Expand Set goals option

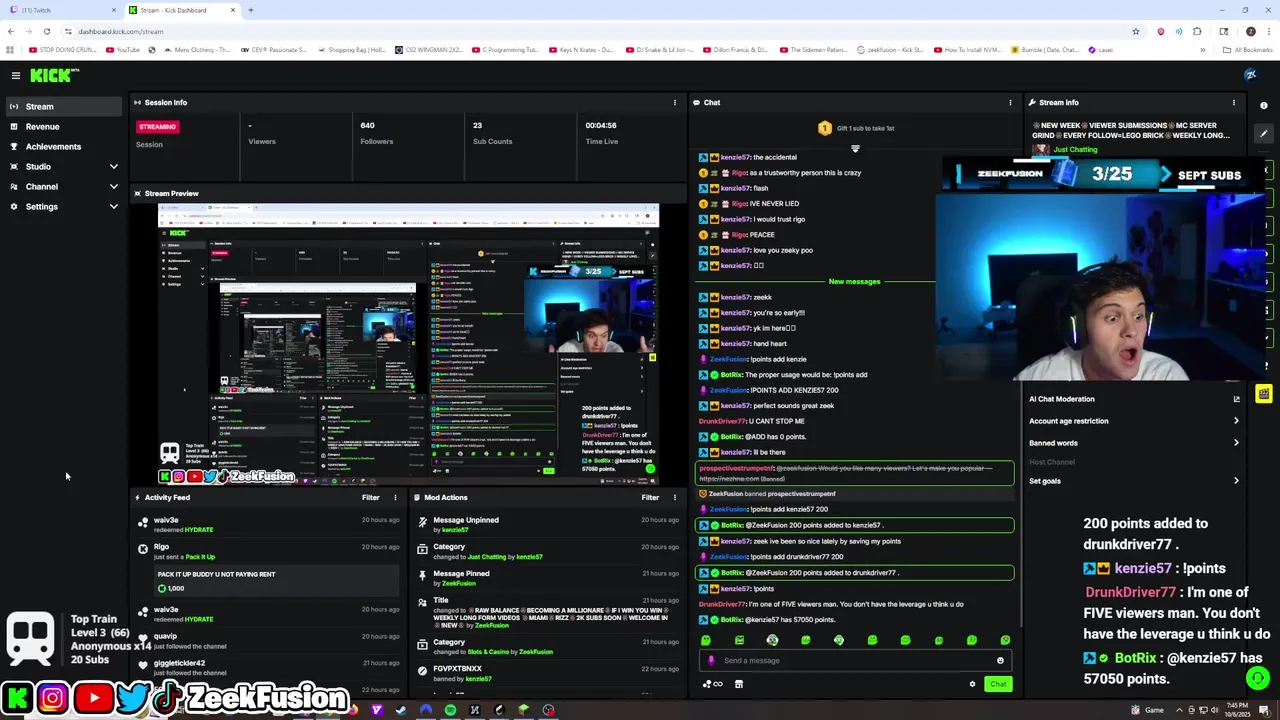coord(1133,481)
